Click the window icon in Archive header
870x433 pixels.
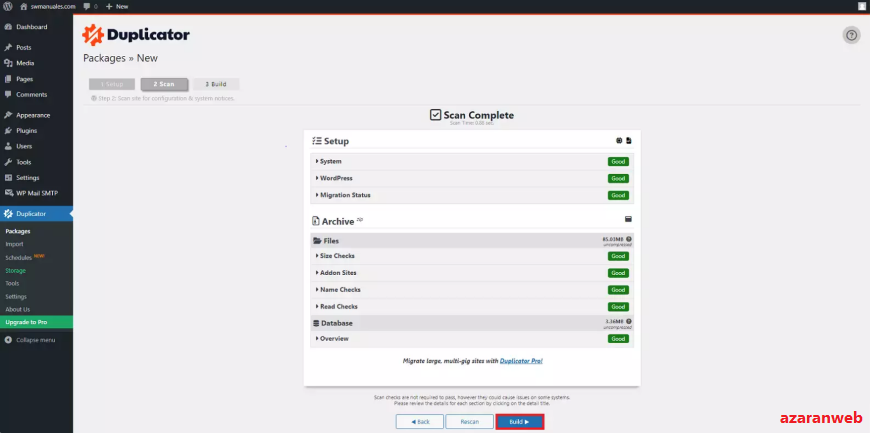[628, 219]
